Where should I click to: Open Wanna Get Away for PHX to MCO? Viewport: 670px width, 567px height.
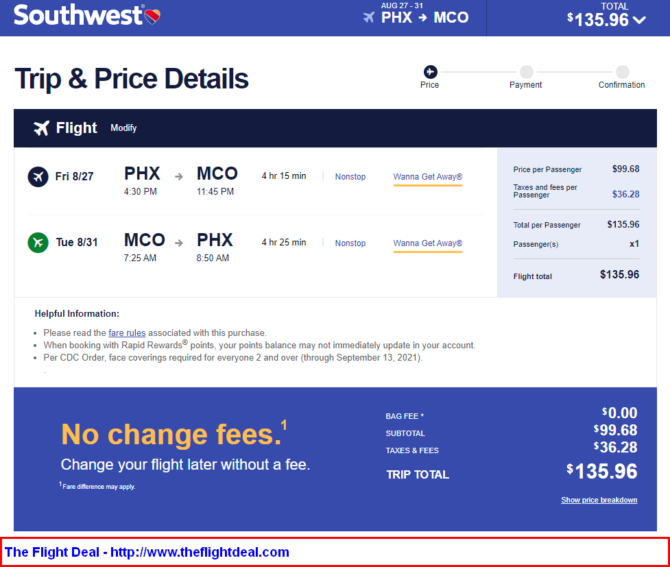[x=428, y=177]
